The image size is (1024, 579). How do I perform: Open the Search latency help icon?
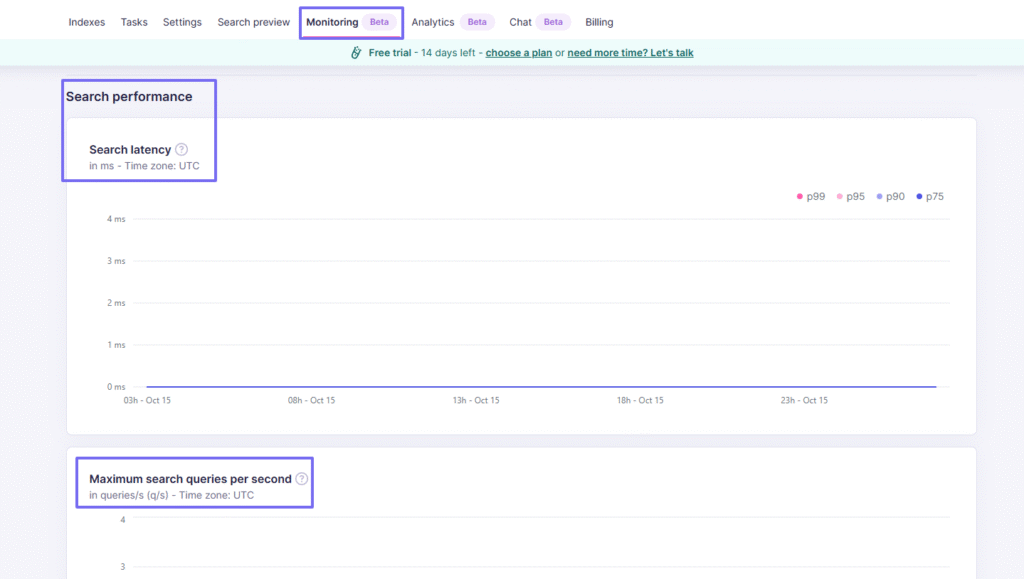click(181, 148)
